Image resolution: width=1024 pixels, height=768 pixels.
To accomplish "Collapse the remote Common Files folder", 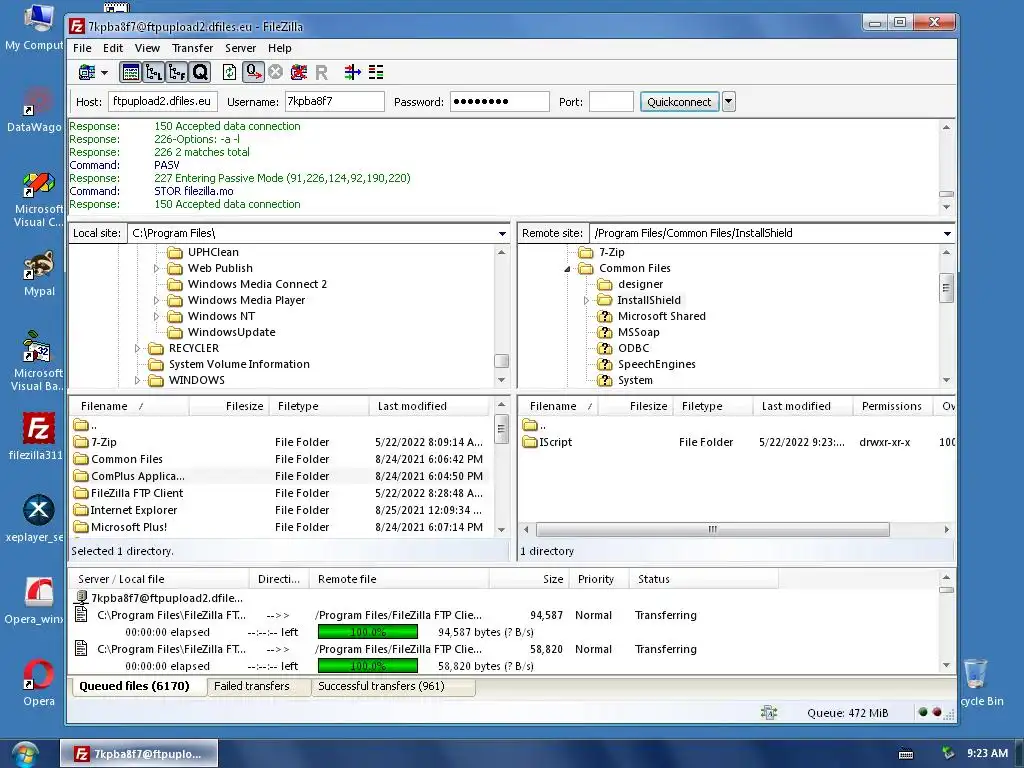I will 567,269.
